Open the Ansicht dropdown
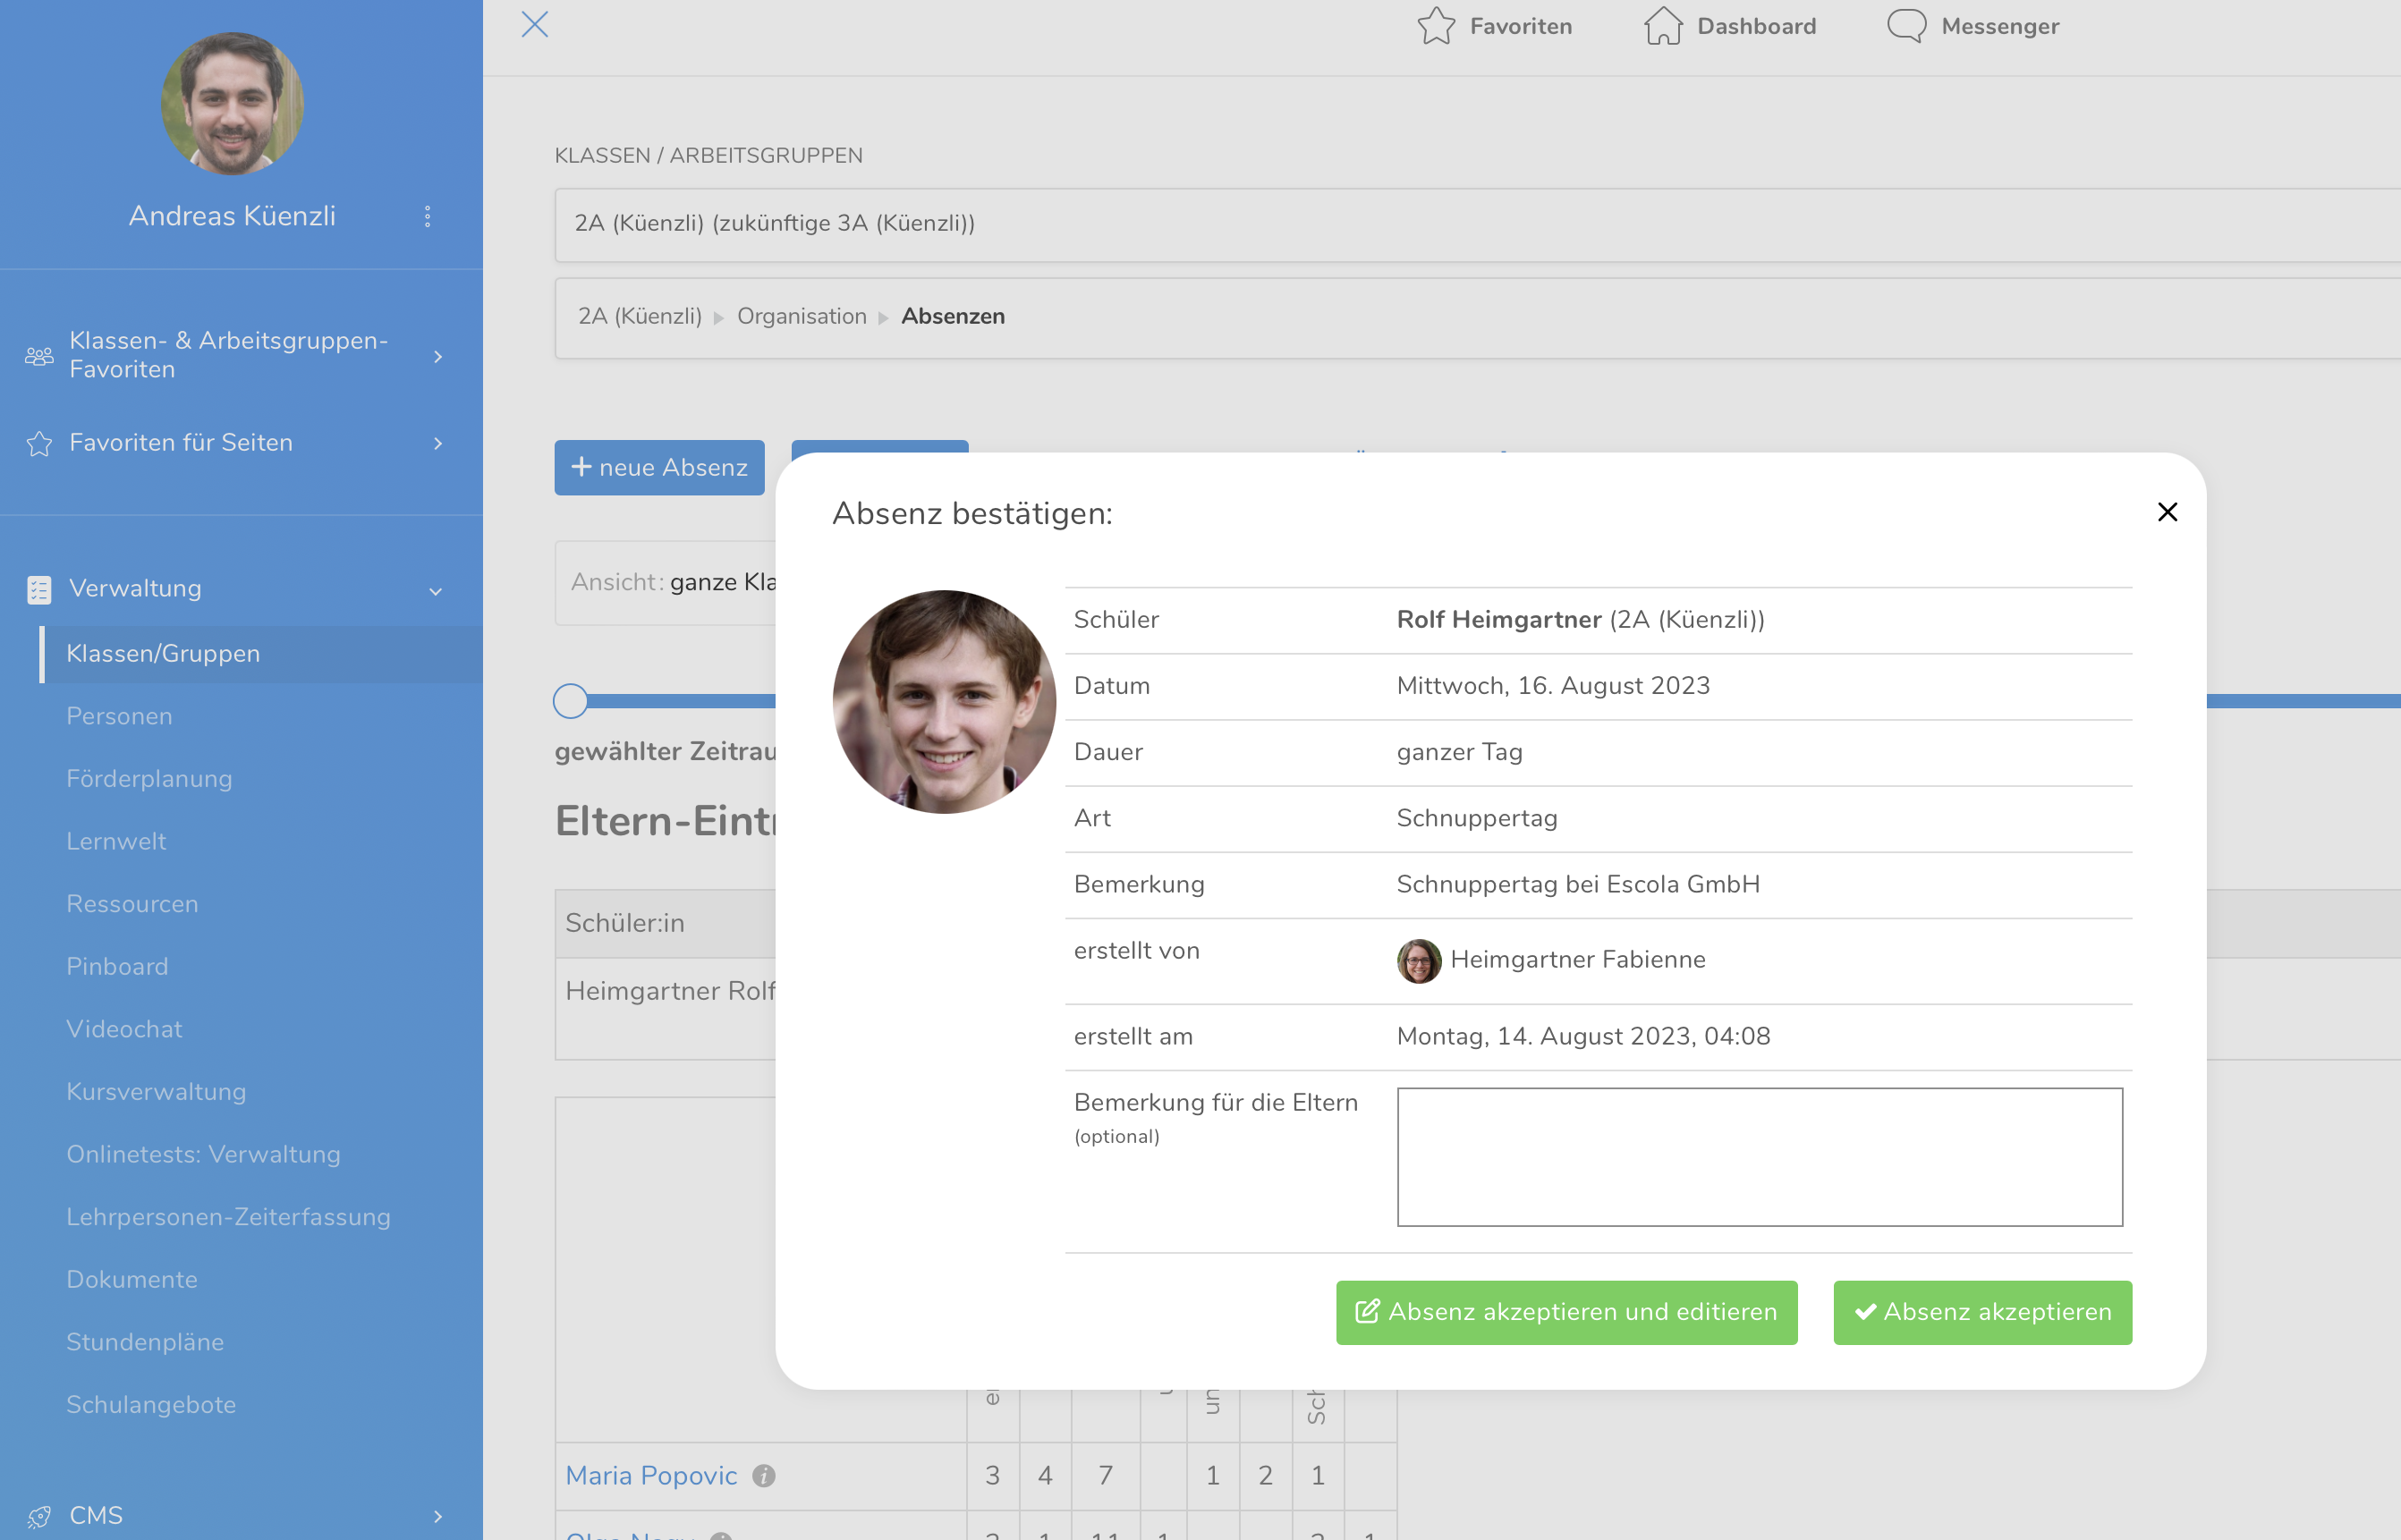This screenshot has height=1540, width=2401. [666, 583]
